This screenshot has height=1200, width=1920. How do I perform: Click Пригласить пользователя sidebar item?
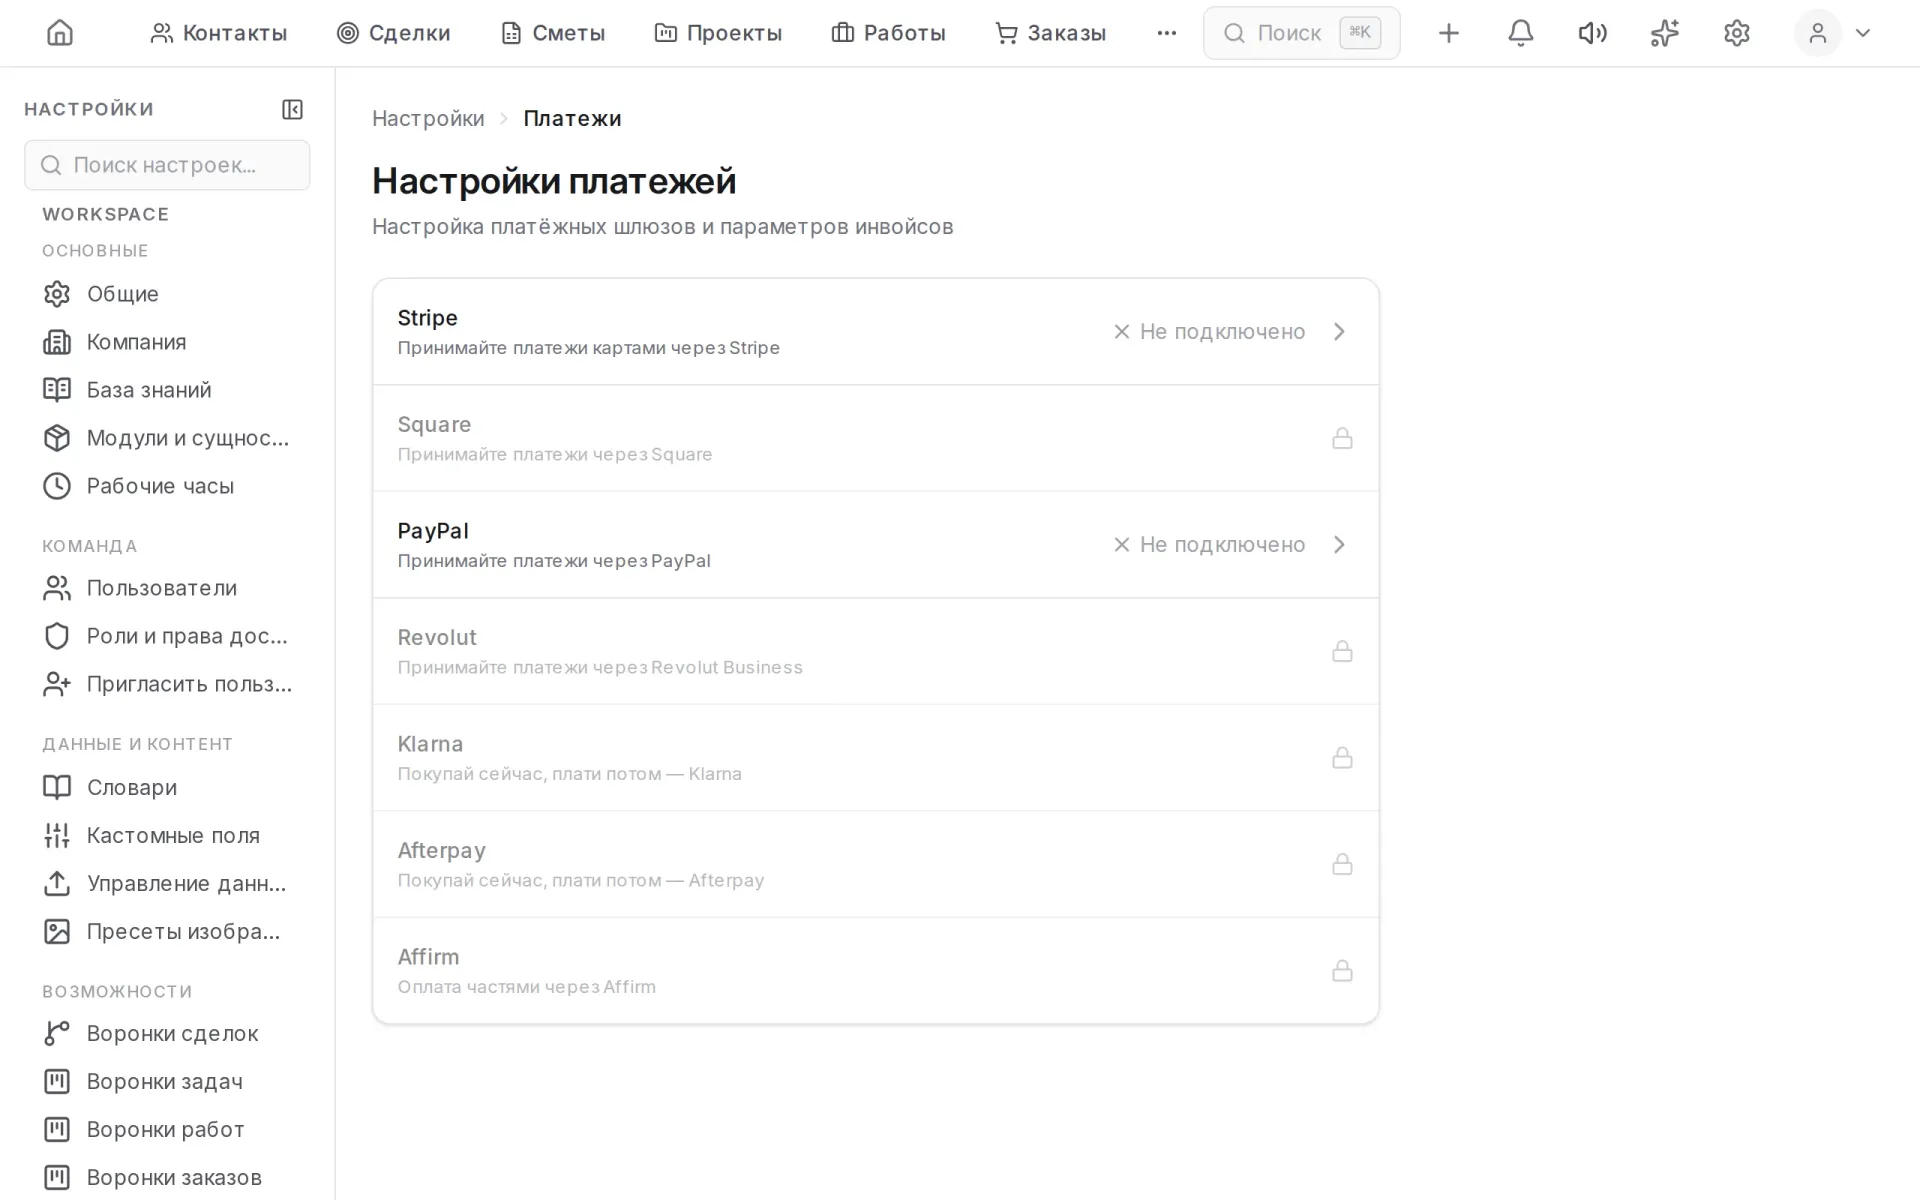pos(167,684)
